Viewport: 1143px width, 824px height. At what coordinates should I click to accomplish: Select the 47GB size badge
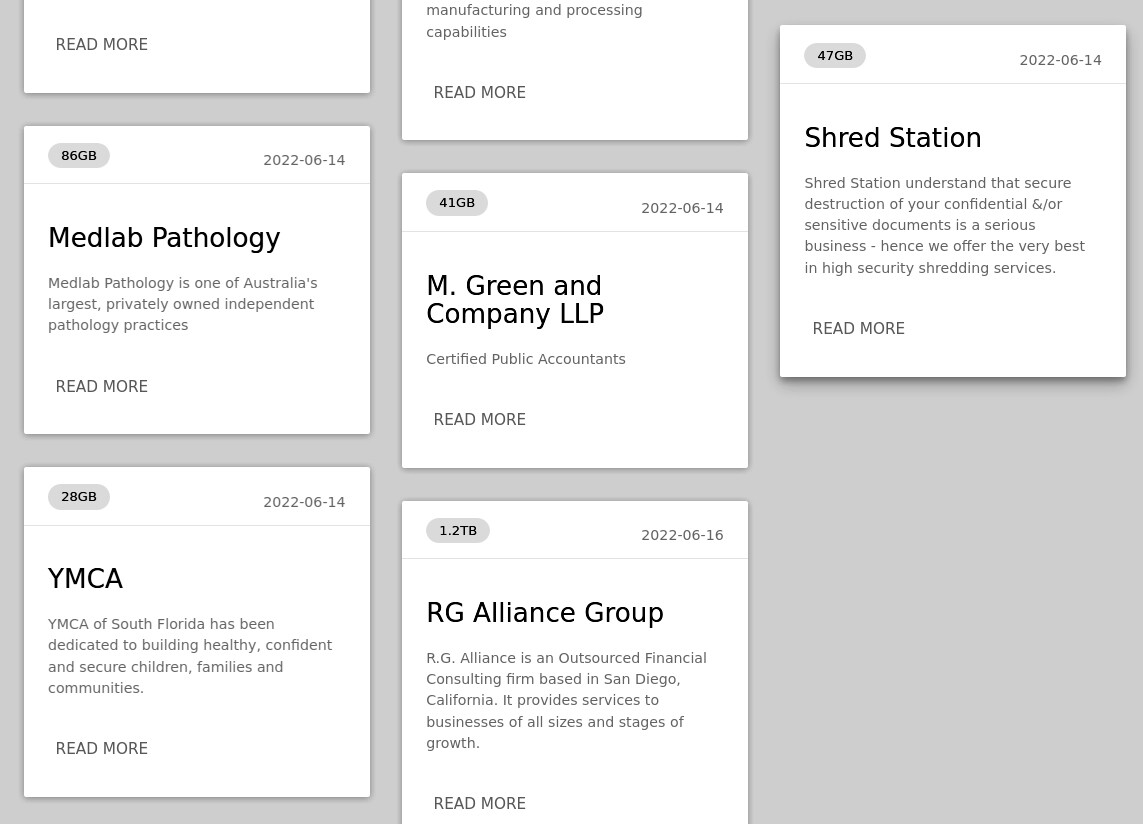pyautogui.click(x=835, y=55)
